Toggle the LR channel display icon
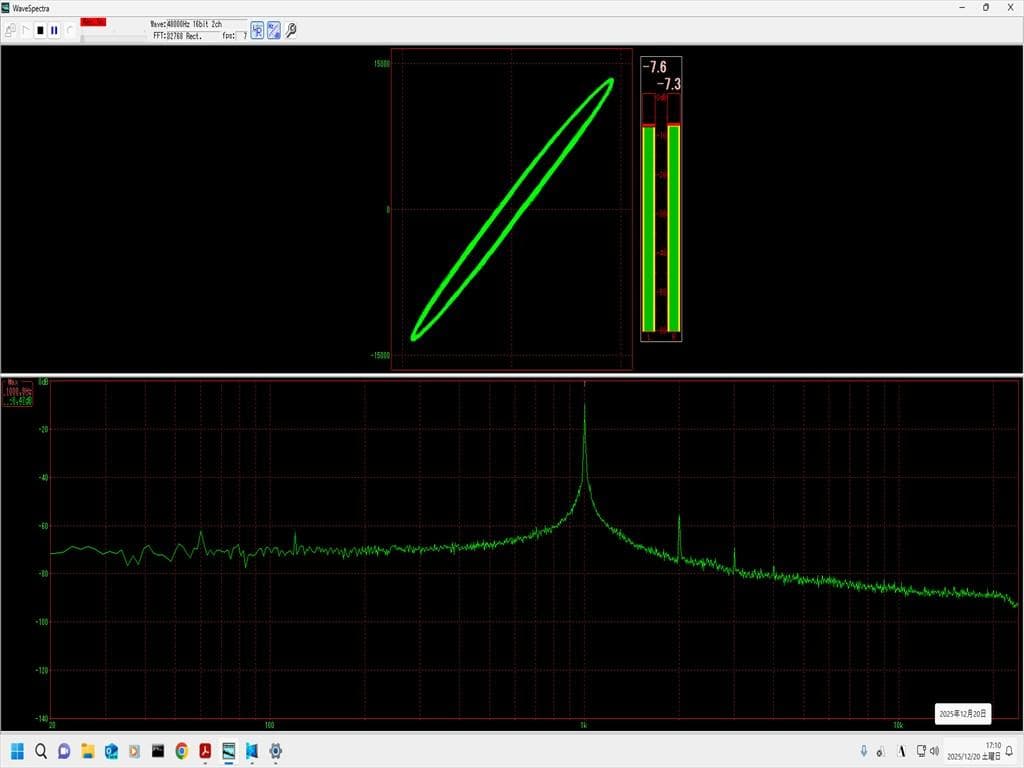Image resolution: width=1024 pixels, height=768 pixels. point(257,31)
